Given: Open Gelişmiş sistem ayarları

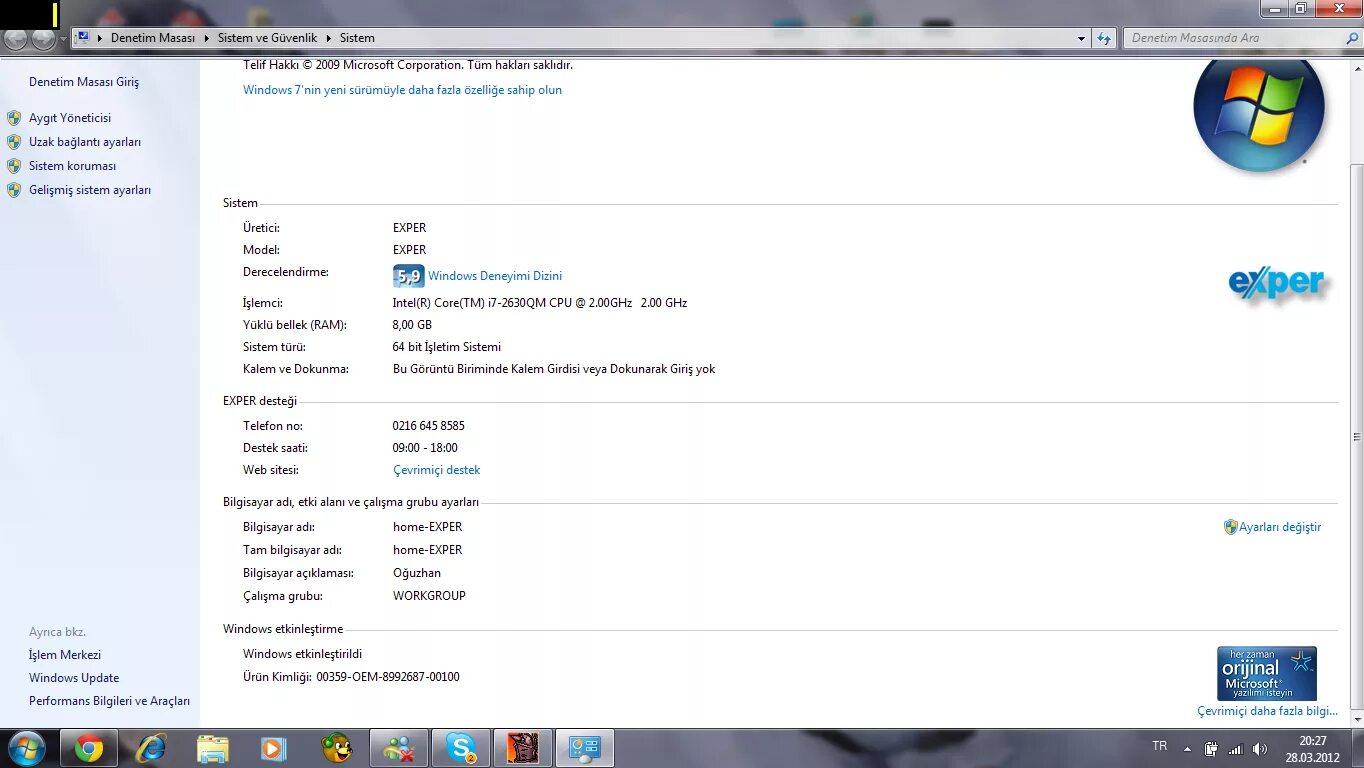Looking at the screenshot, I should [x=90, y=190].
